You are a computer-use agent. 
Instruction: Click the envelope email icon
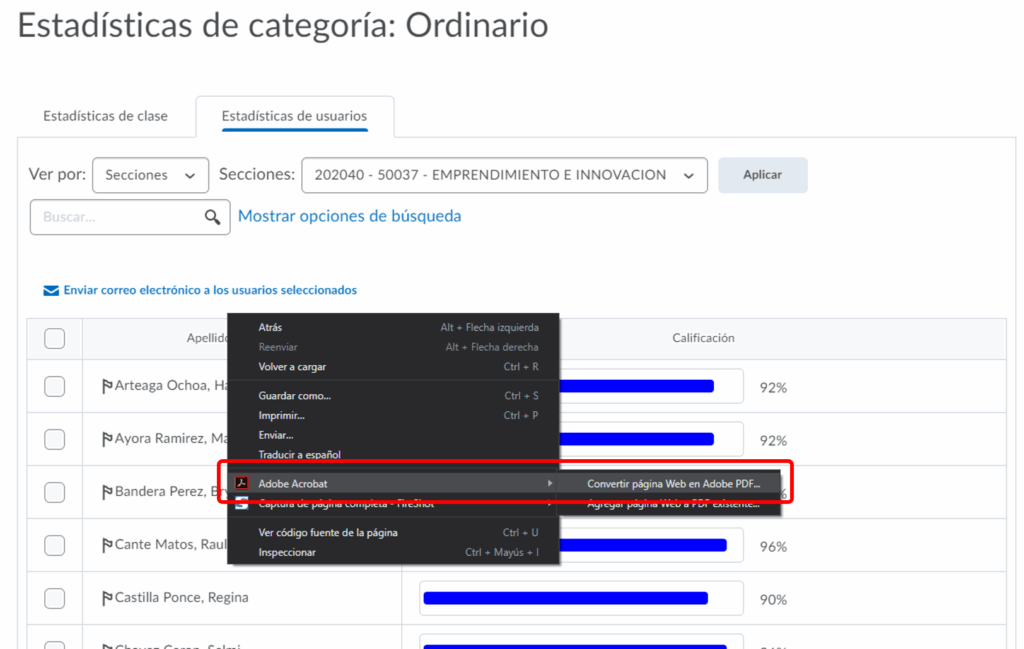click(x=51, y=291)
